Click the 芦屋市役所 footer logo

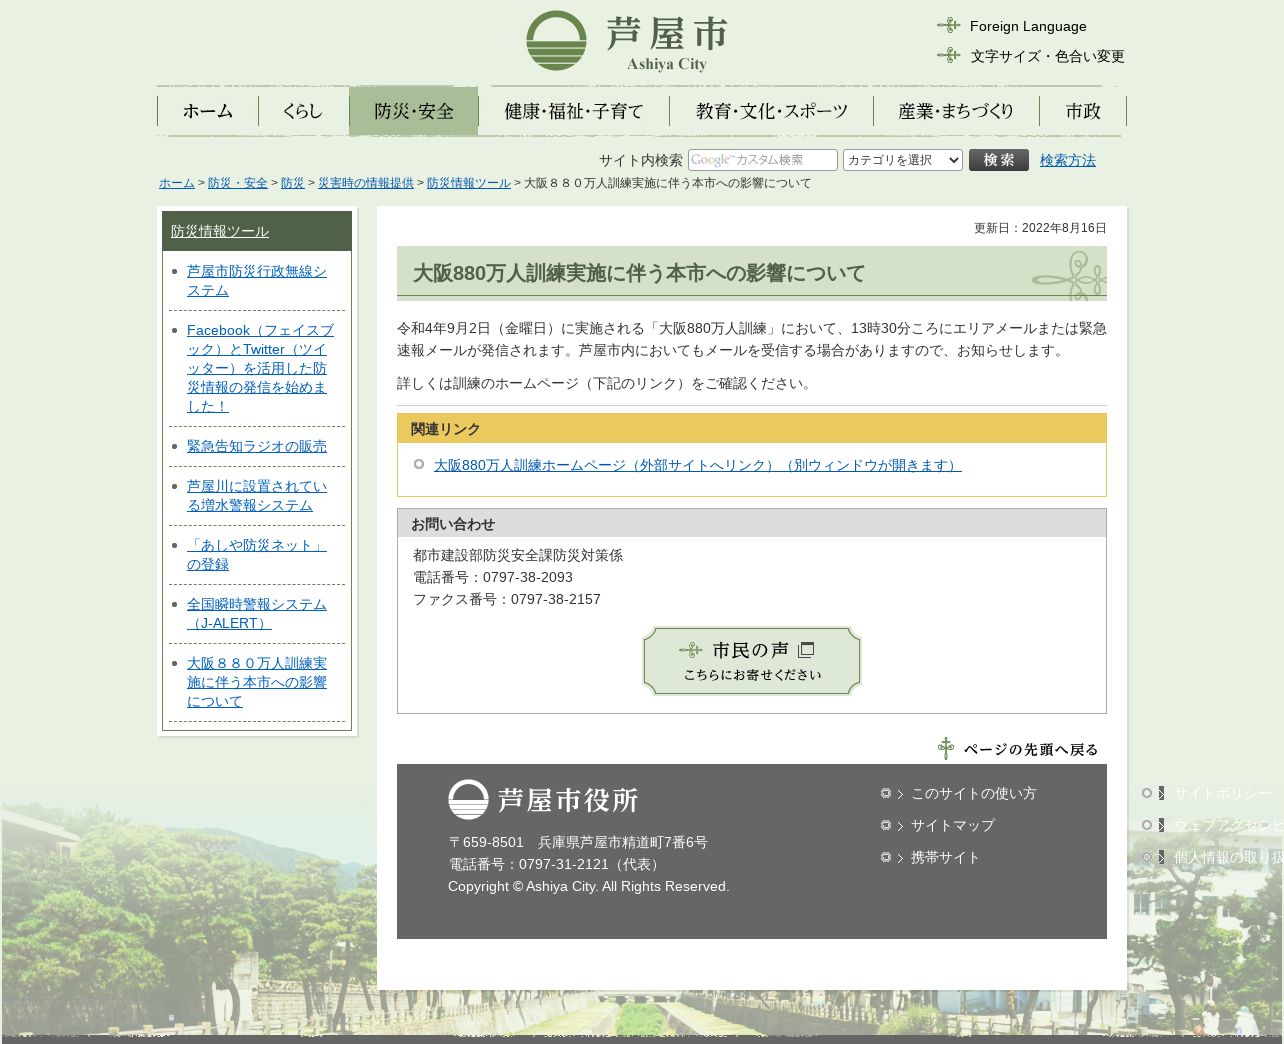pos(543,800)
